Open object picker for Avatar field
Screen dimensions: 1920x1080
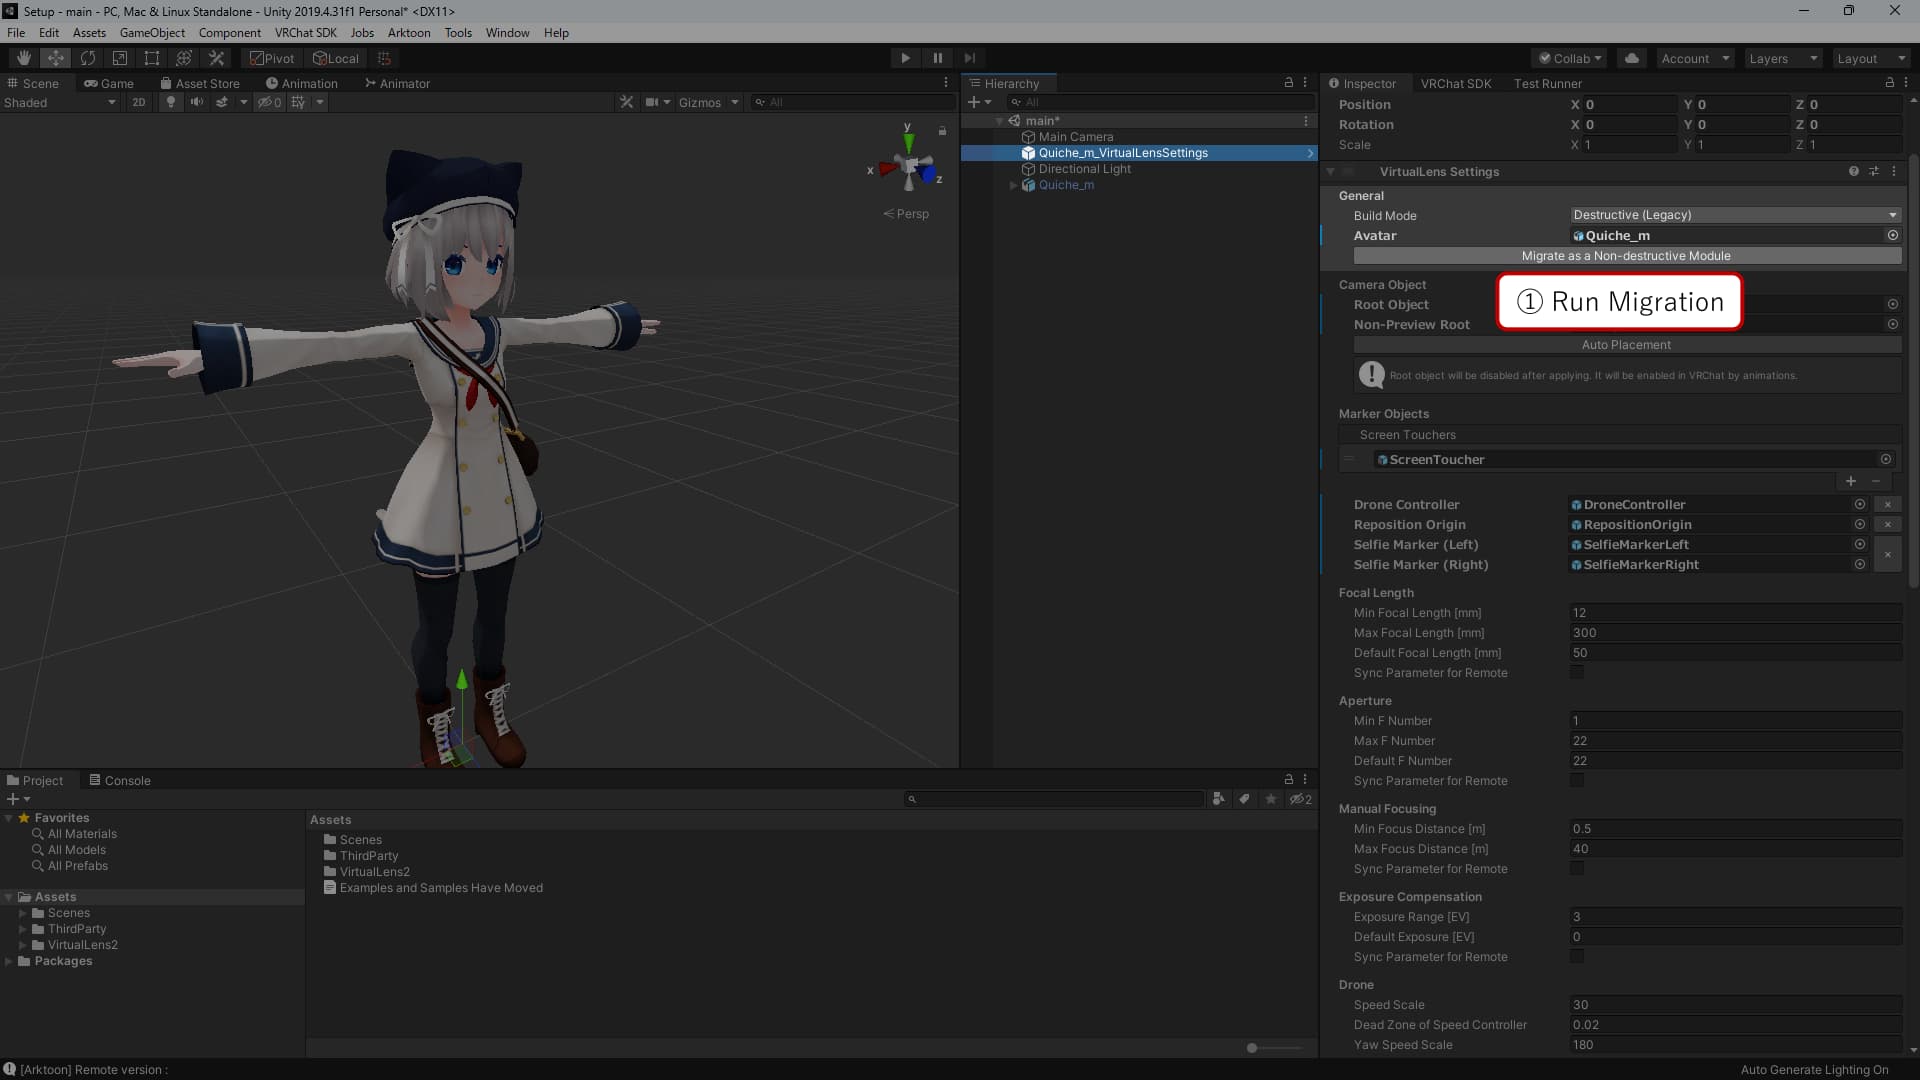pos(1893,236)
